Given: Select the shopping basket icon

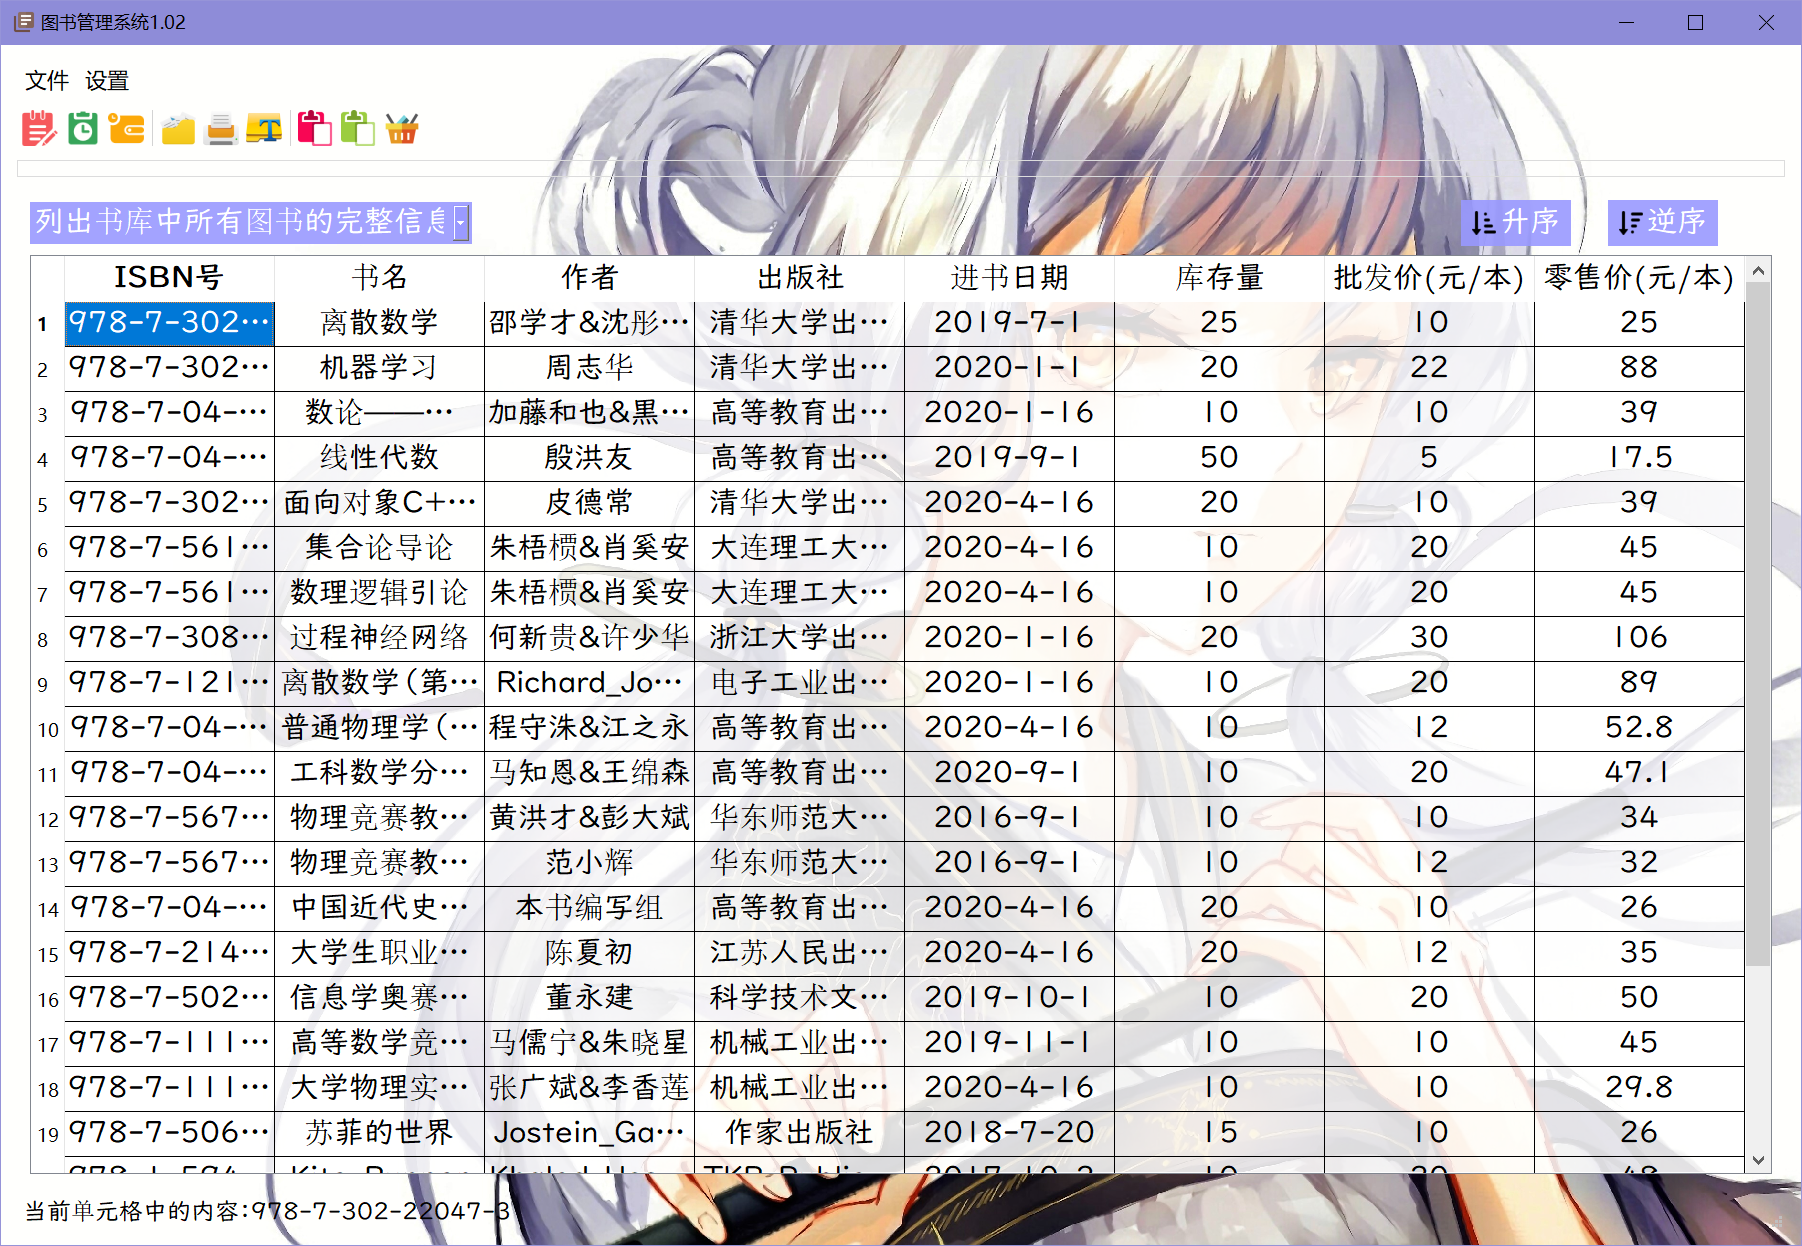Looking at the screenshot, I should 402,128.
